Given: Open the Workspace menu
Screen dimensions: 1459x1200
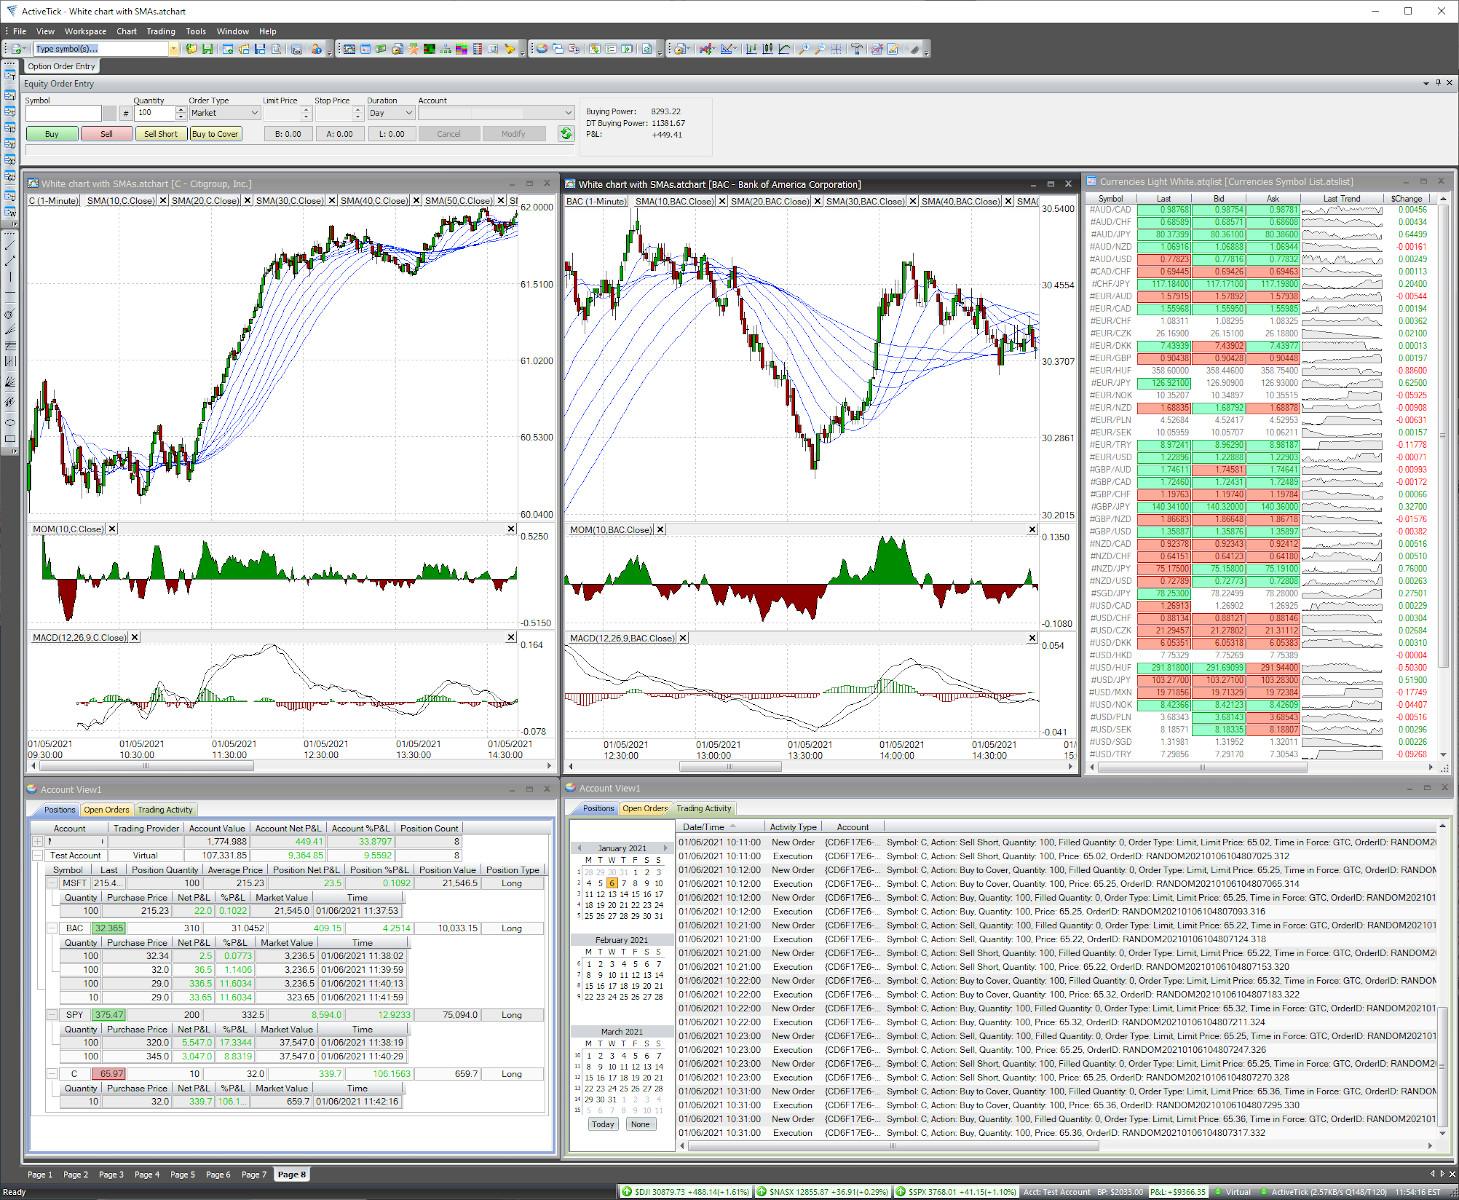Looking at the screenshot, I should (x=85, y=31).
